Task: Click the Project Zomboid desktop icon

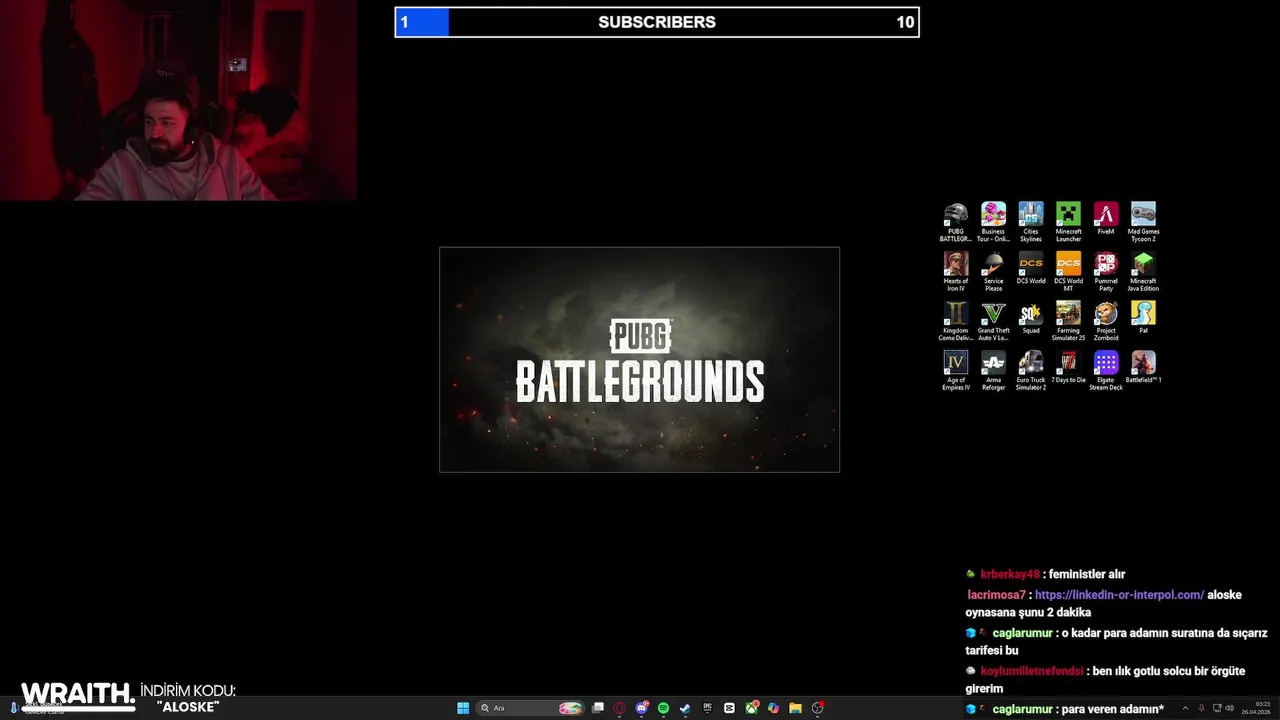Action: click(x=1106, y=321)
